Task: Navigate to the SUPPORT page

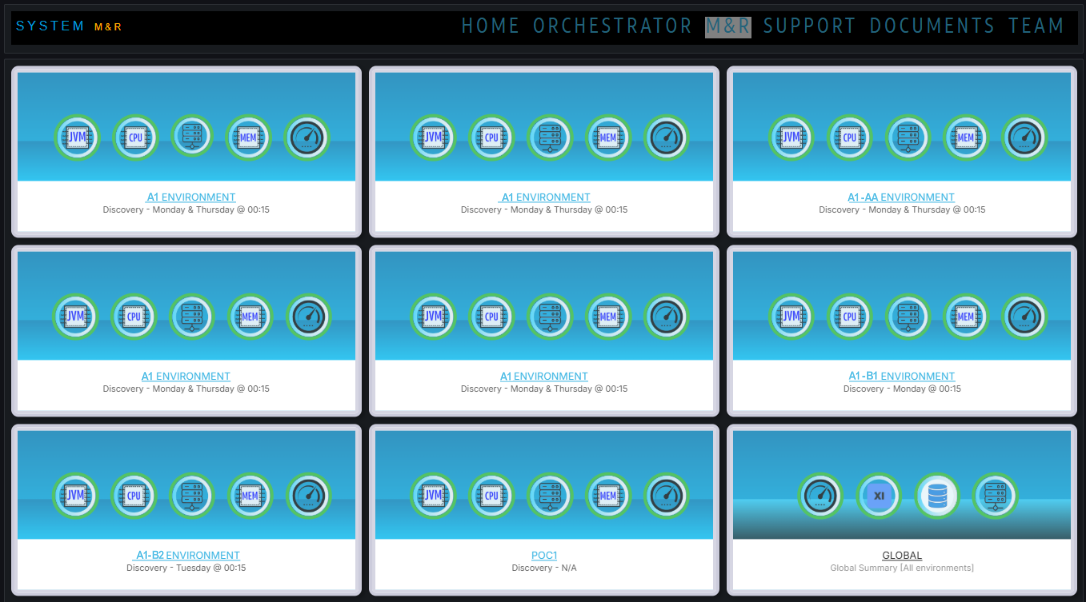Action: pos(809,26)
